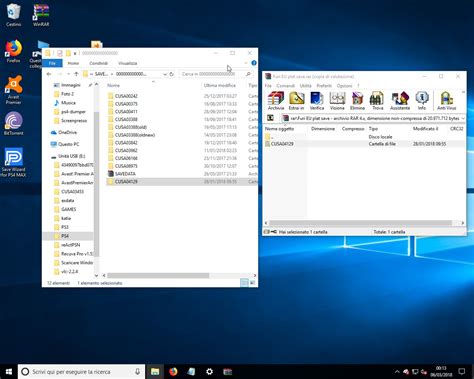
Task: Go up one folder in File Explorer
Action: pyautogui.click(x=76, y=74)
